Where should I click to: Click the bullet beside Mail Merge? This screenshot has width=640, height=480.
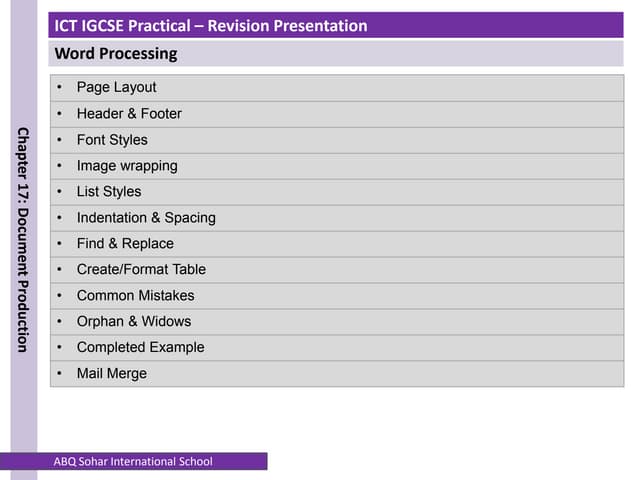tap(60, 374)
